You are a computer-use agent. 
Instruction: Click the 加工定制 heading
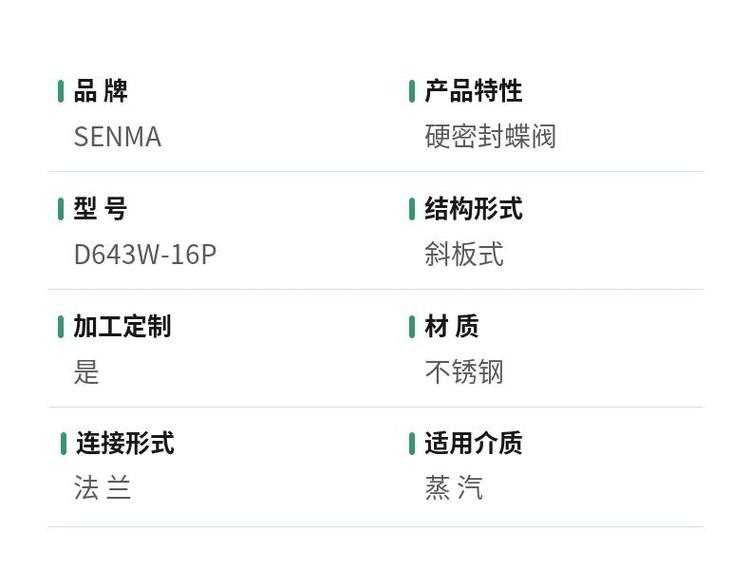(122, 327)
